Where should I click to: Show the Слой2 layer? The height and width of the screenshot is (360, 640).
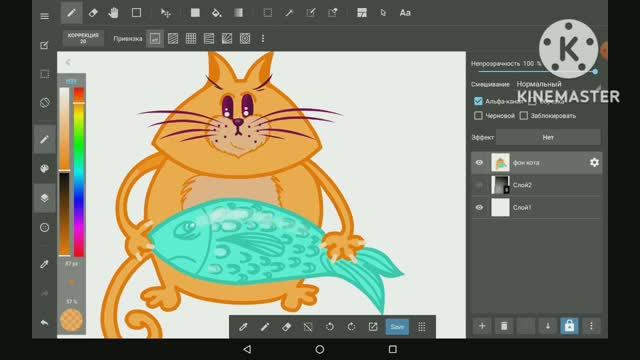tap(479, 185)
